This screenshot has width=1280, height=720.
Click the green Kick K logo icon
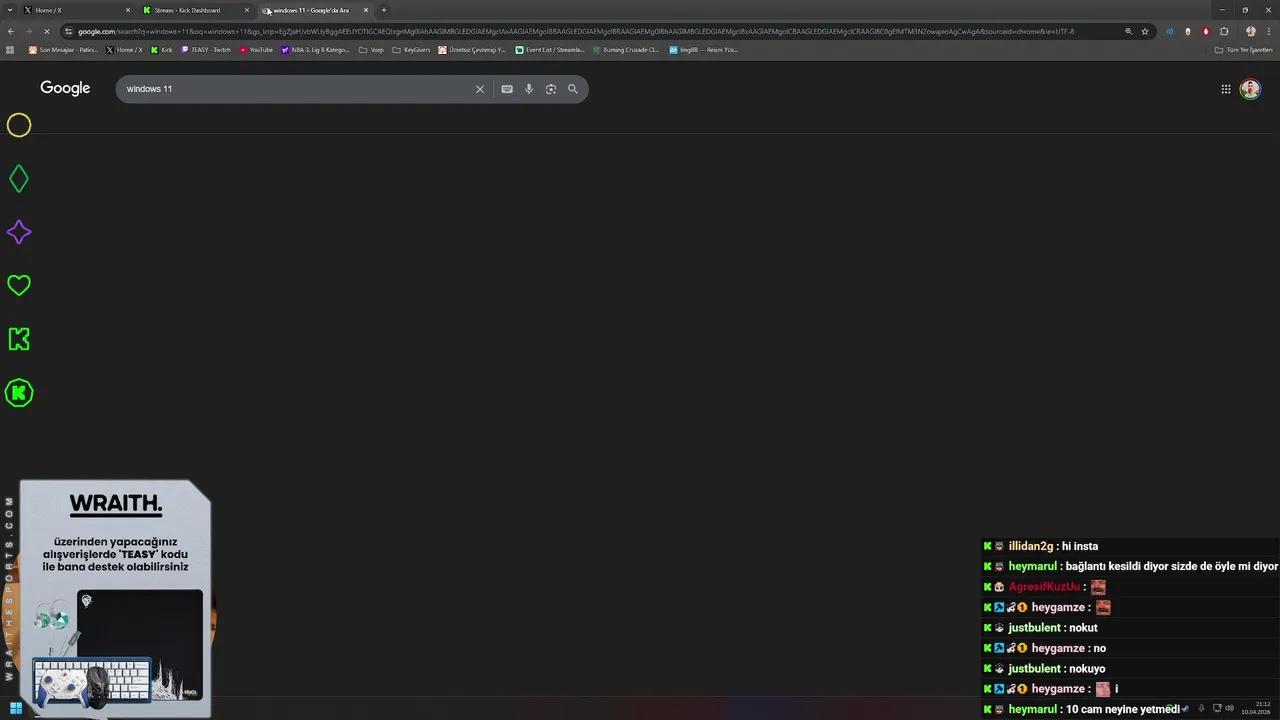pos(19,339)
